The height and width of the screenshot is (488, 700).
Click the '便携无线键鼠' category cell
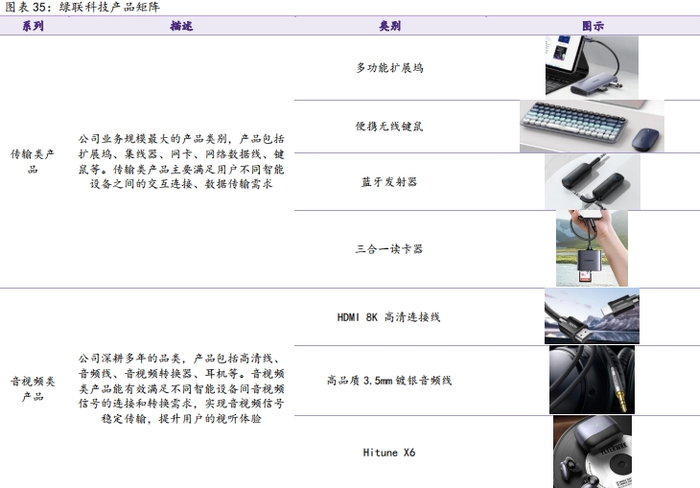tap(390, 126)
